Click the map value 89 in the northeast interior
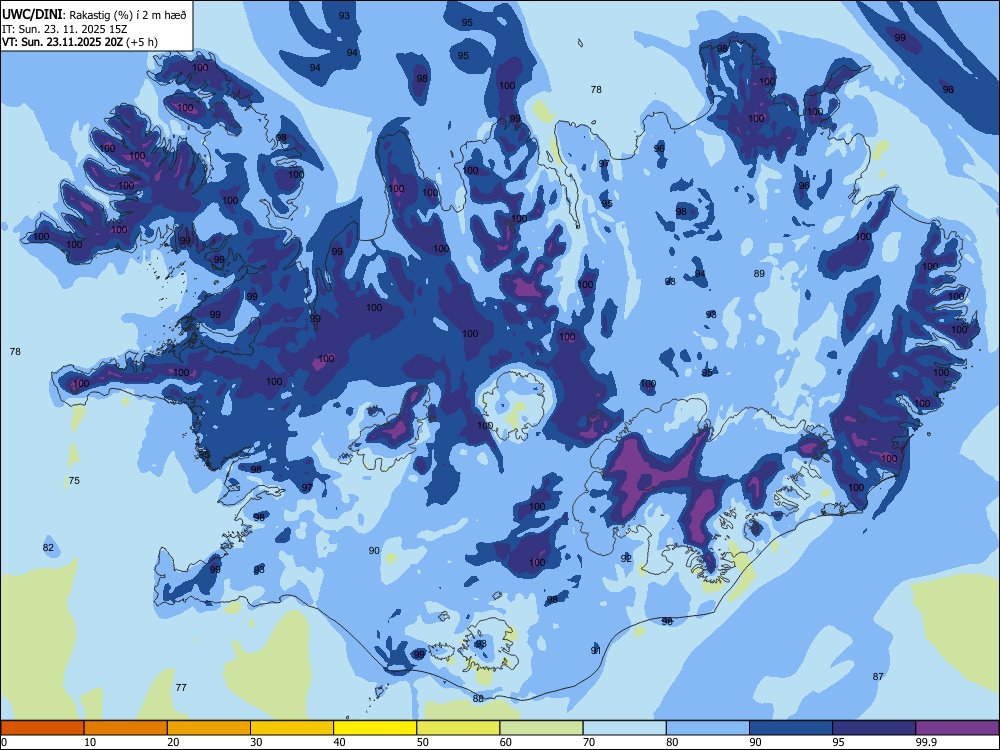 pyautogui.click(x=759, y=274)
